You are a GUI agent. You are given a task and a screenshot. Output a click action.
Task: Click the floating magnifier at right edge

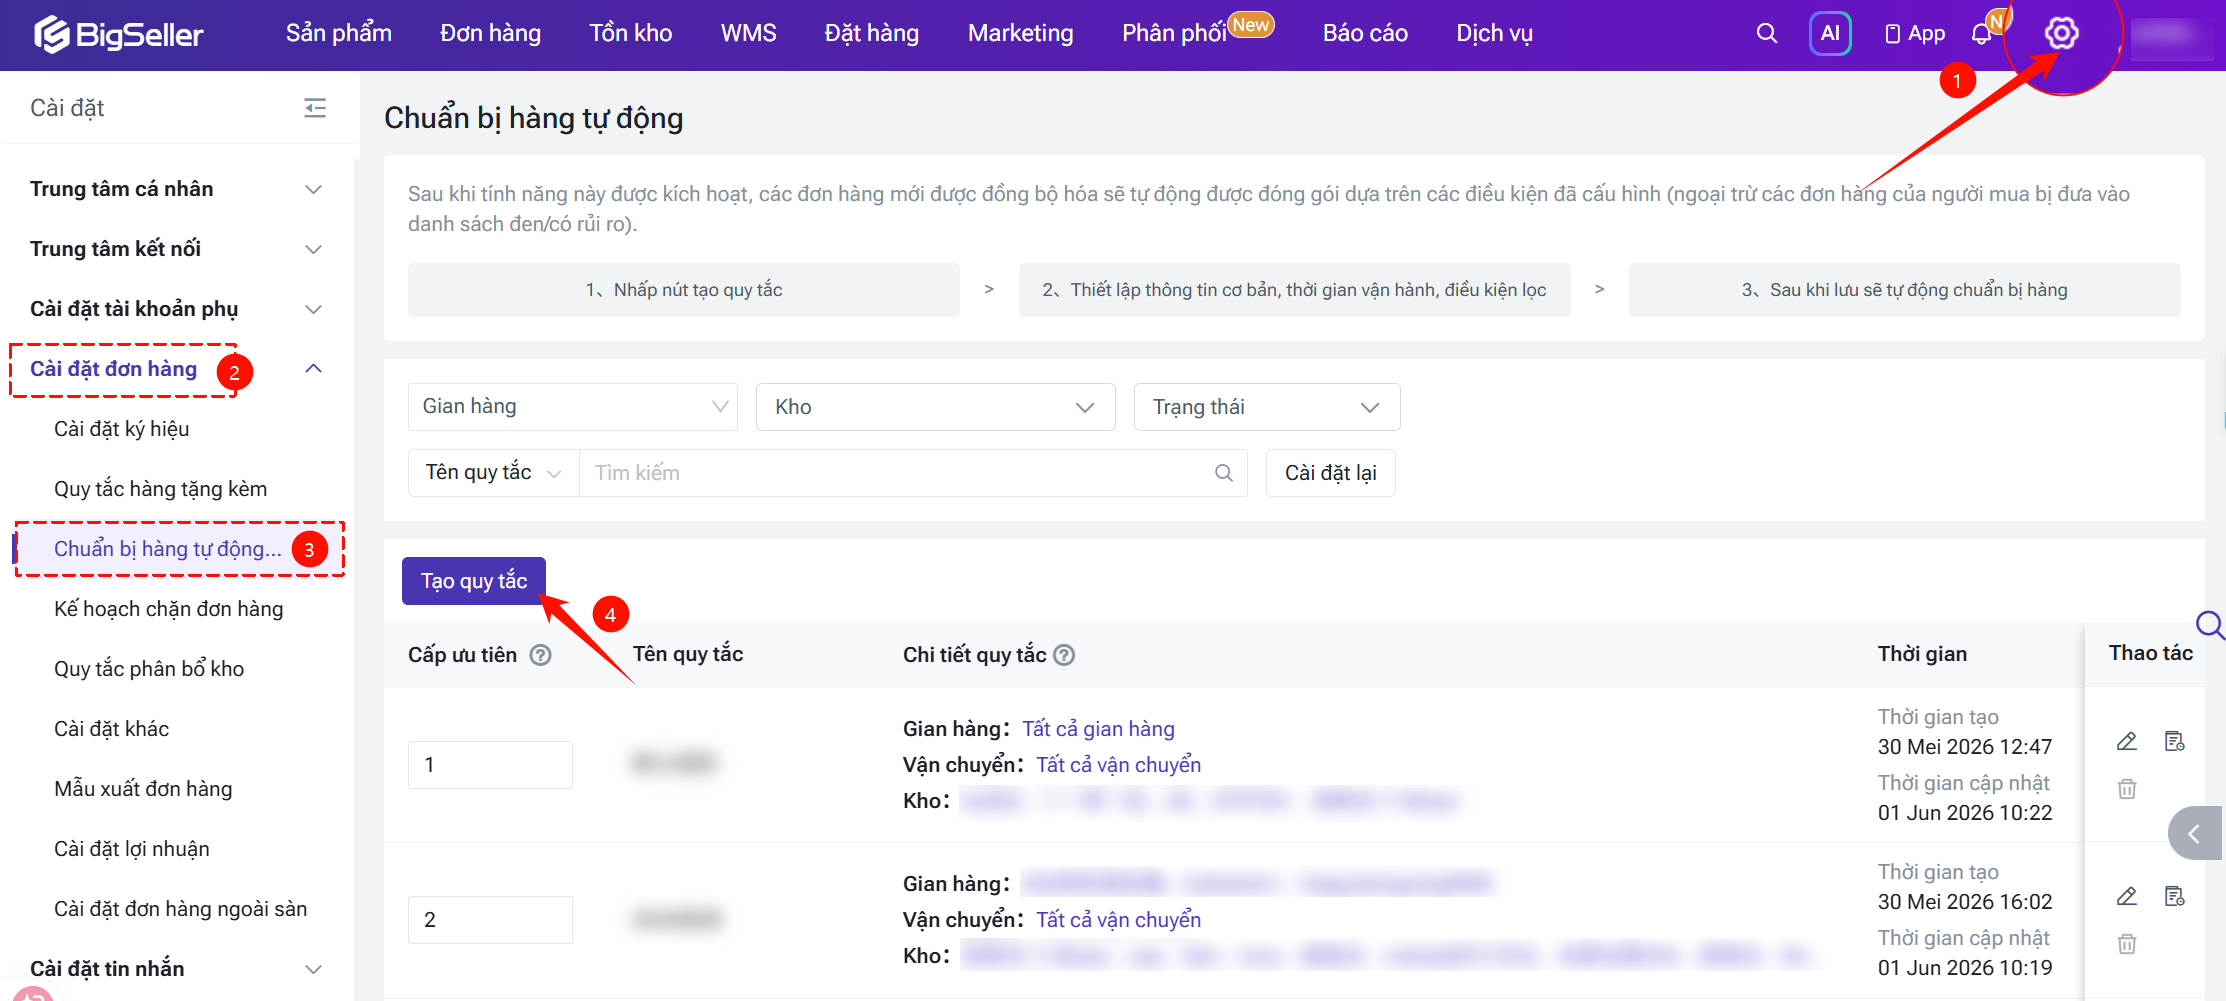point(2209,626)
